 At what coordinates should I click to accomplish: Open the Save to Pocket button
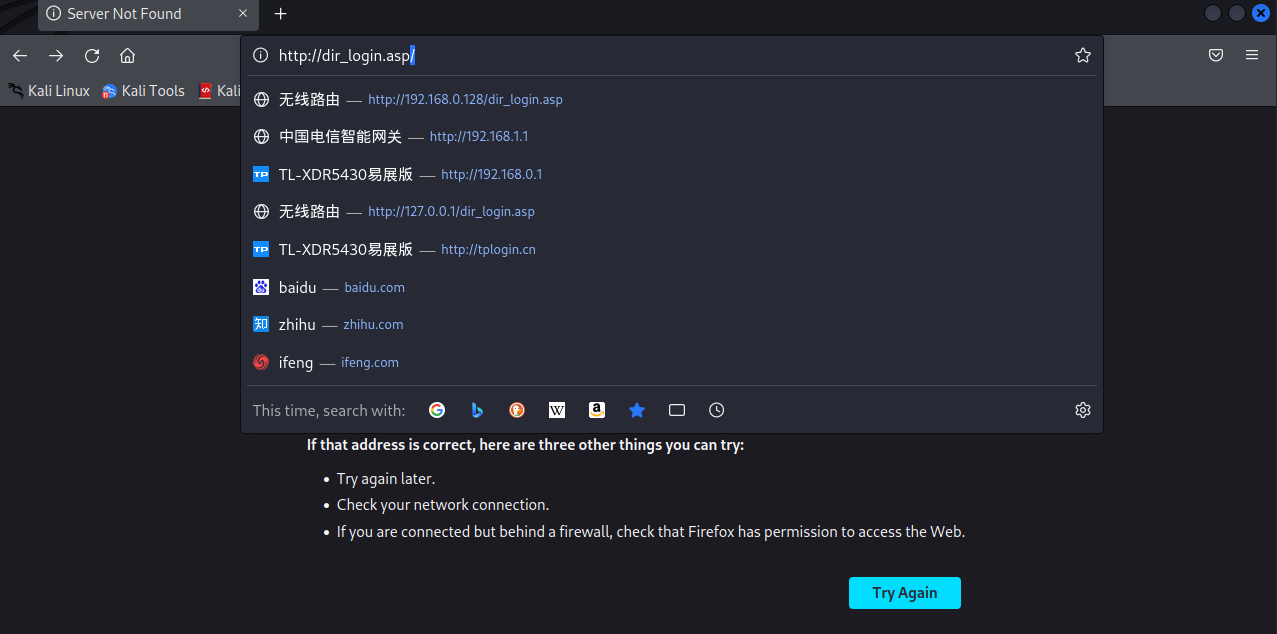[1216, 56]
